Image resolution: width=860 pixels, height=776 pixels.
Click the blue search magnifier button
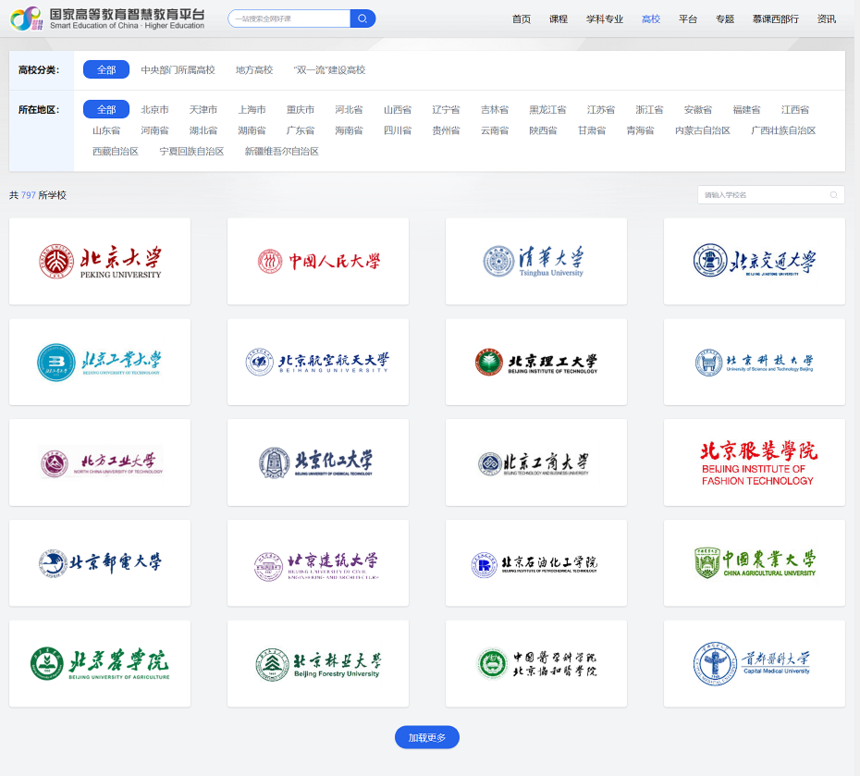point(363,18)
